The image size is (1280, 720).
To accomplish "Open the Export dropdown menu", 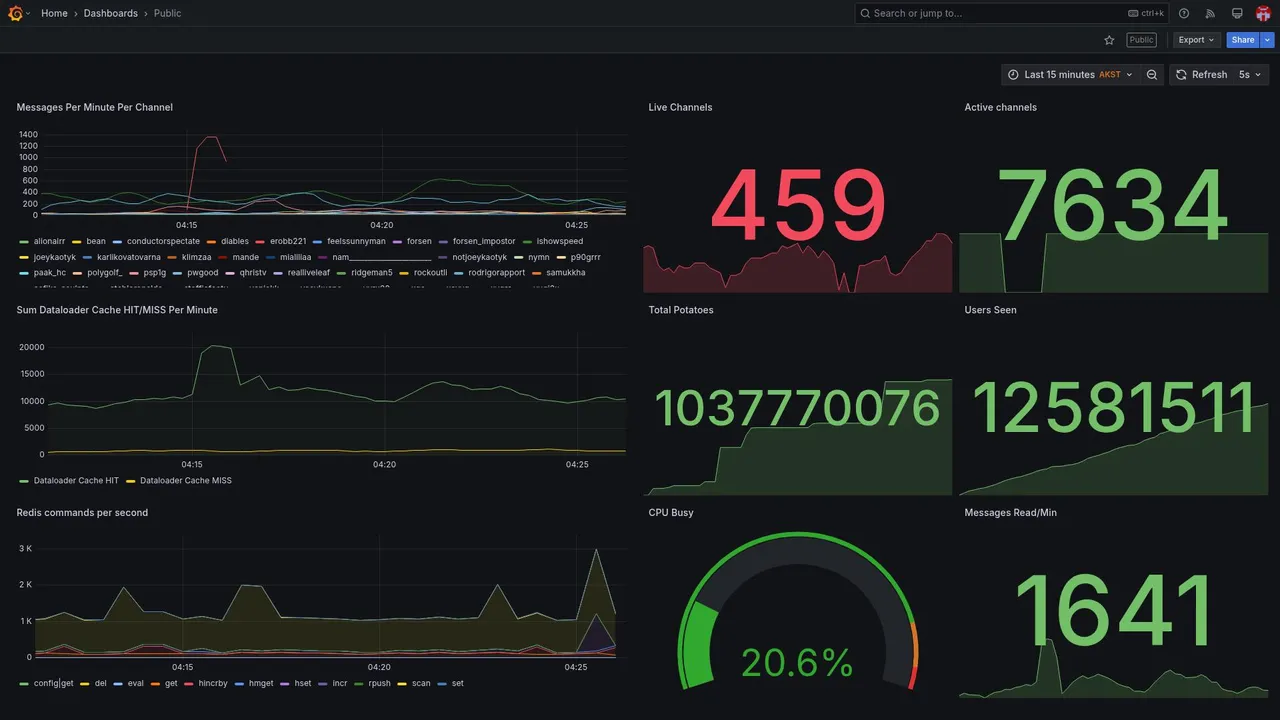I will click(x=1196, y=40).
